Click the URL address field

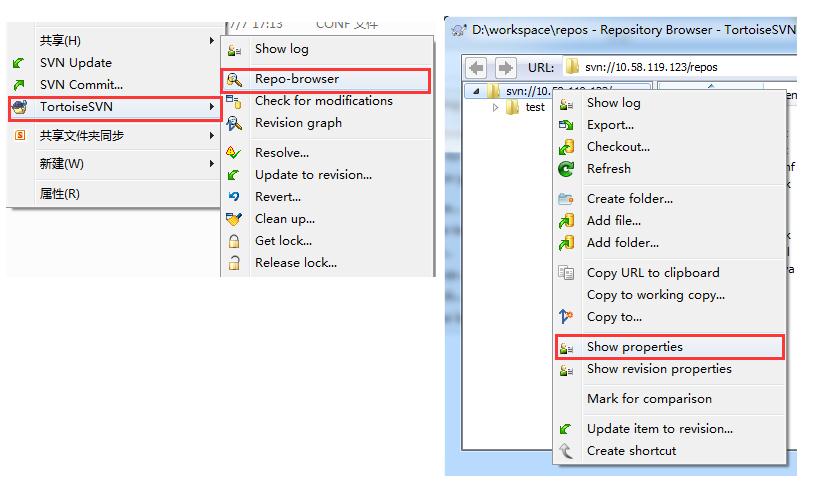[x=679, y=67]
